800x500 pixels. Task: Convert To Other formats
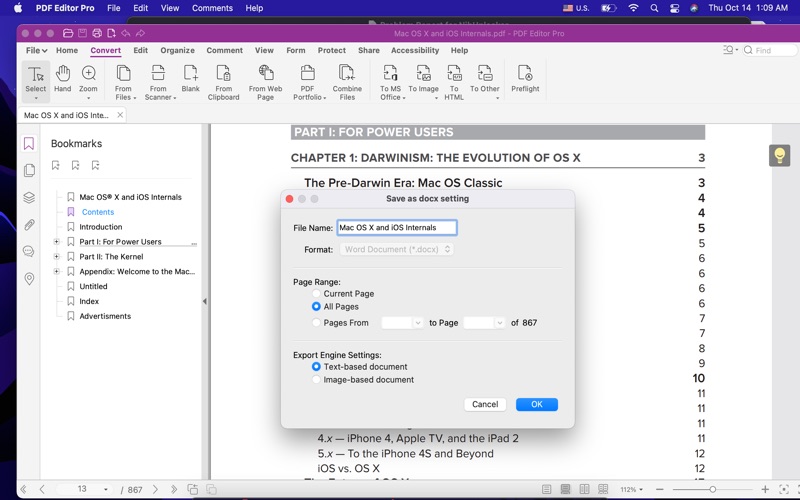(x=485, y=82)
